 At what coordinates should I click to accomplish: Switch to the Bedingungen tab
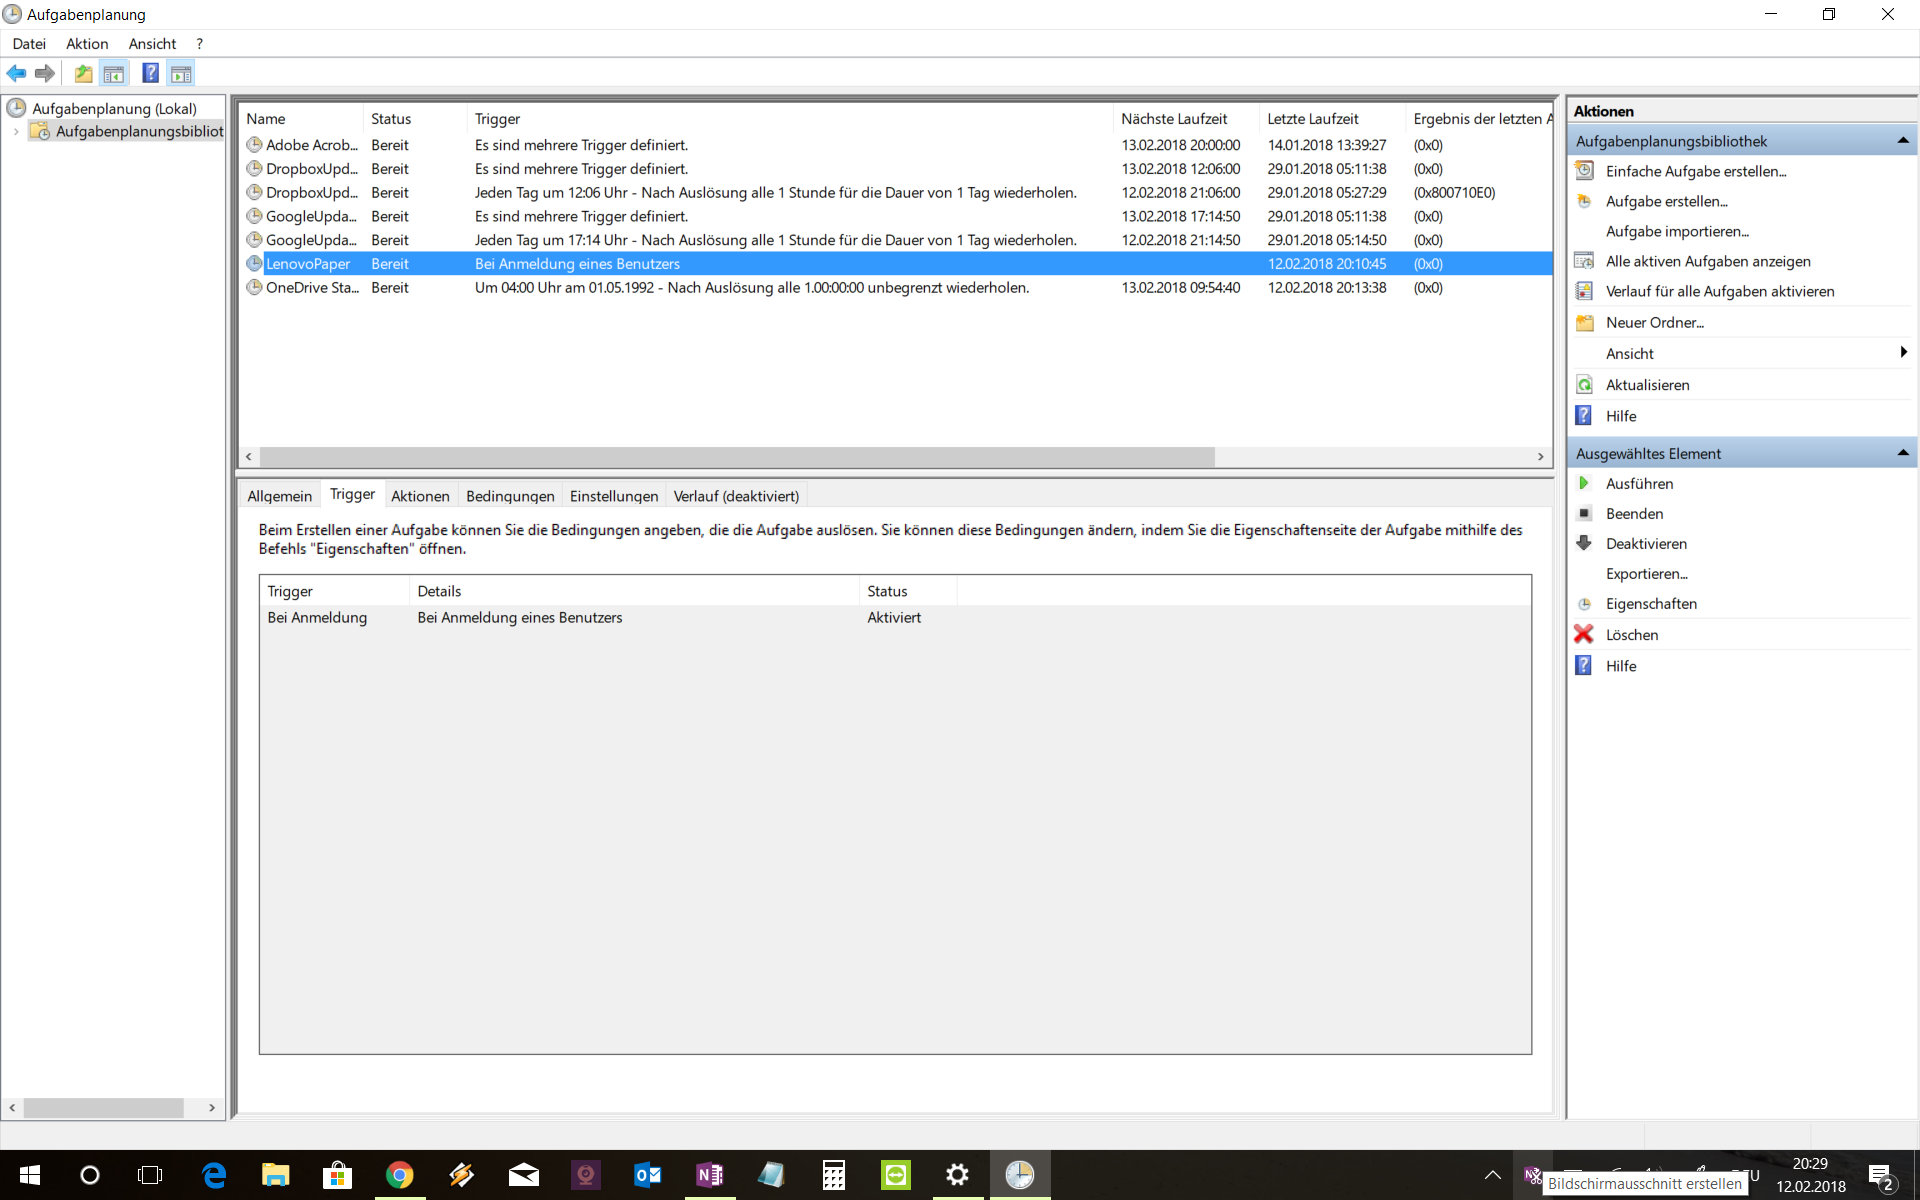pyautogui.click(x=510, y=496)
